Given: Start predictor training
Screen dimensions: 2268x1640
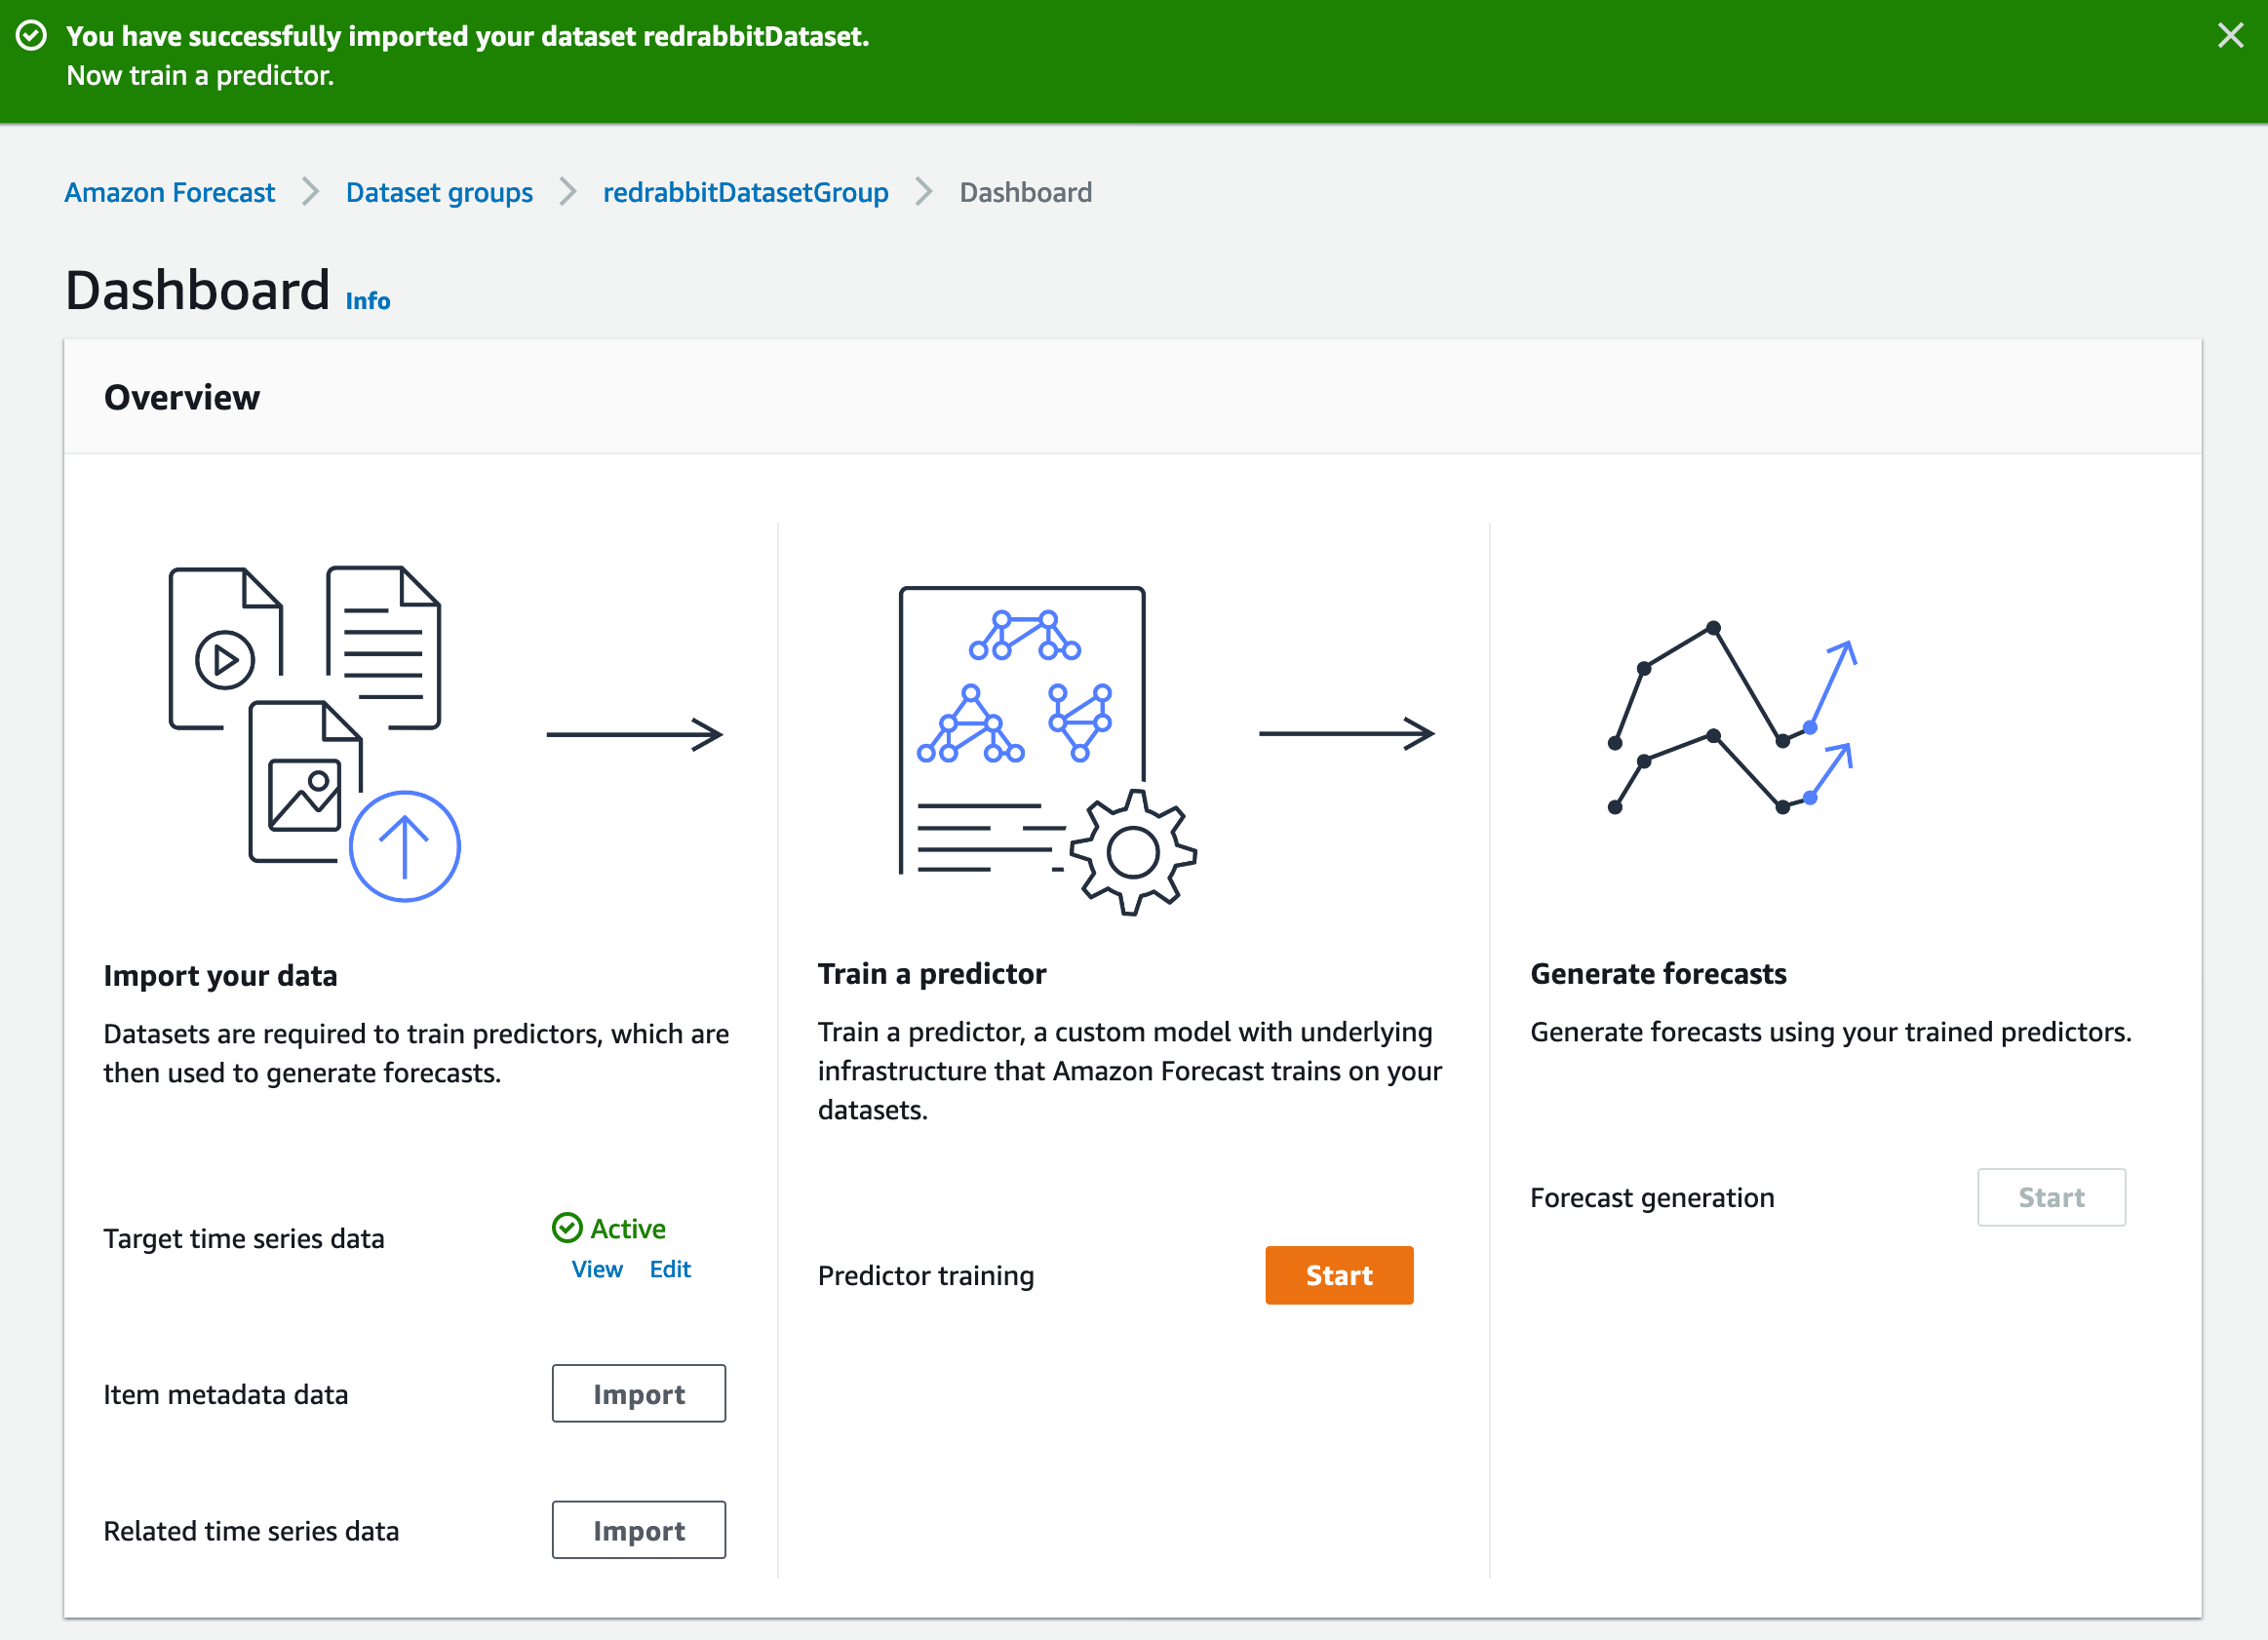Looking at the screenshot, I should (1339, 1275).
